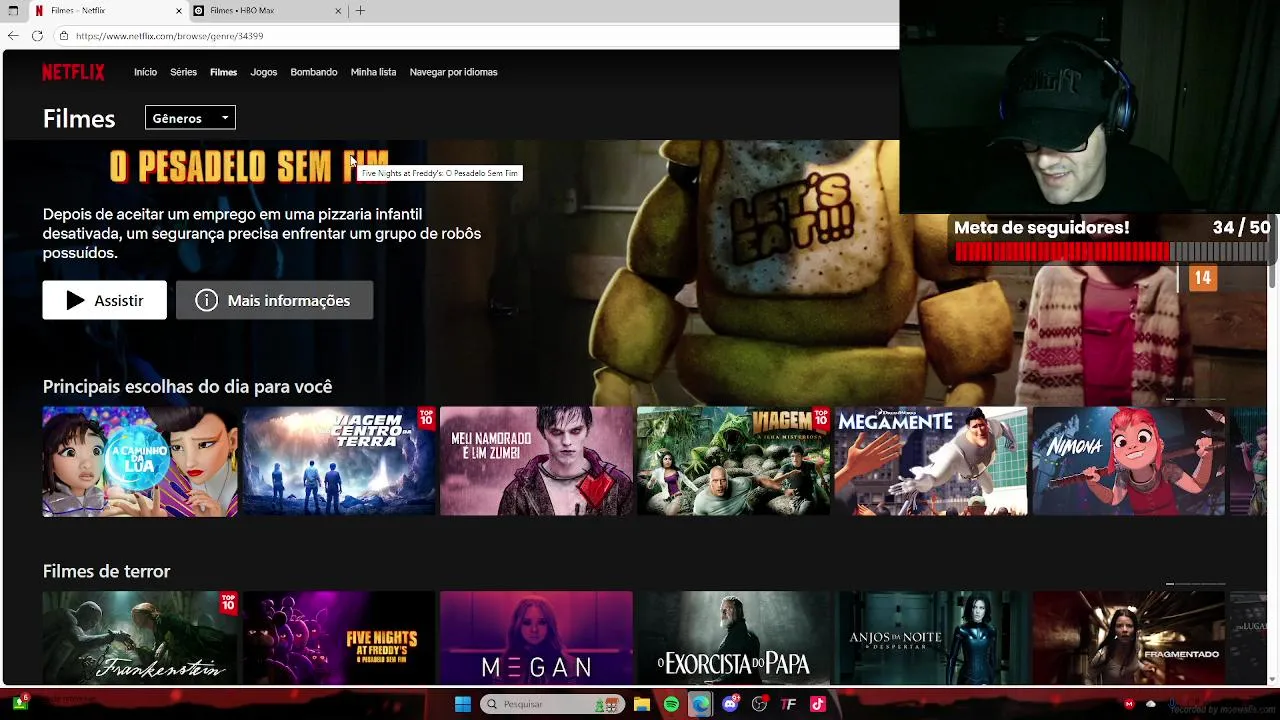Open the Megamente thumbnail
The width and height of the screenshot is (1280, 720).
pos(931,461)
